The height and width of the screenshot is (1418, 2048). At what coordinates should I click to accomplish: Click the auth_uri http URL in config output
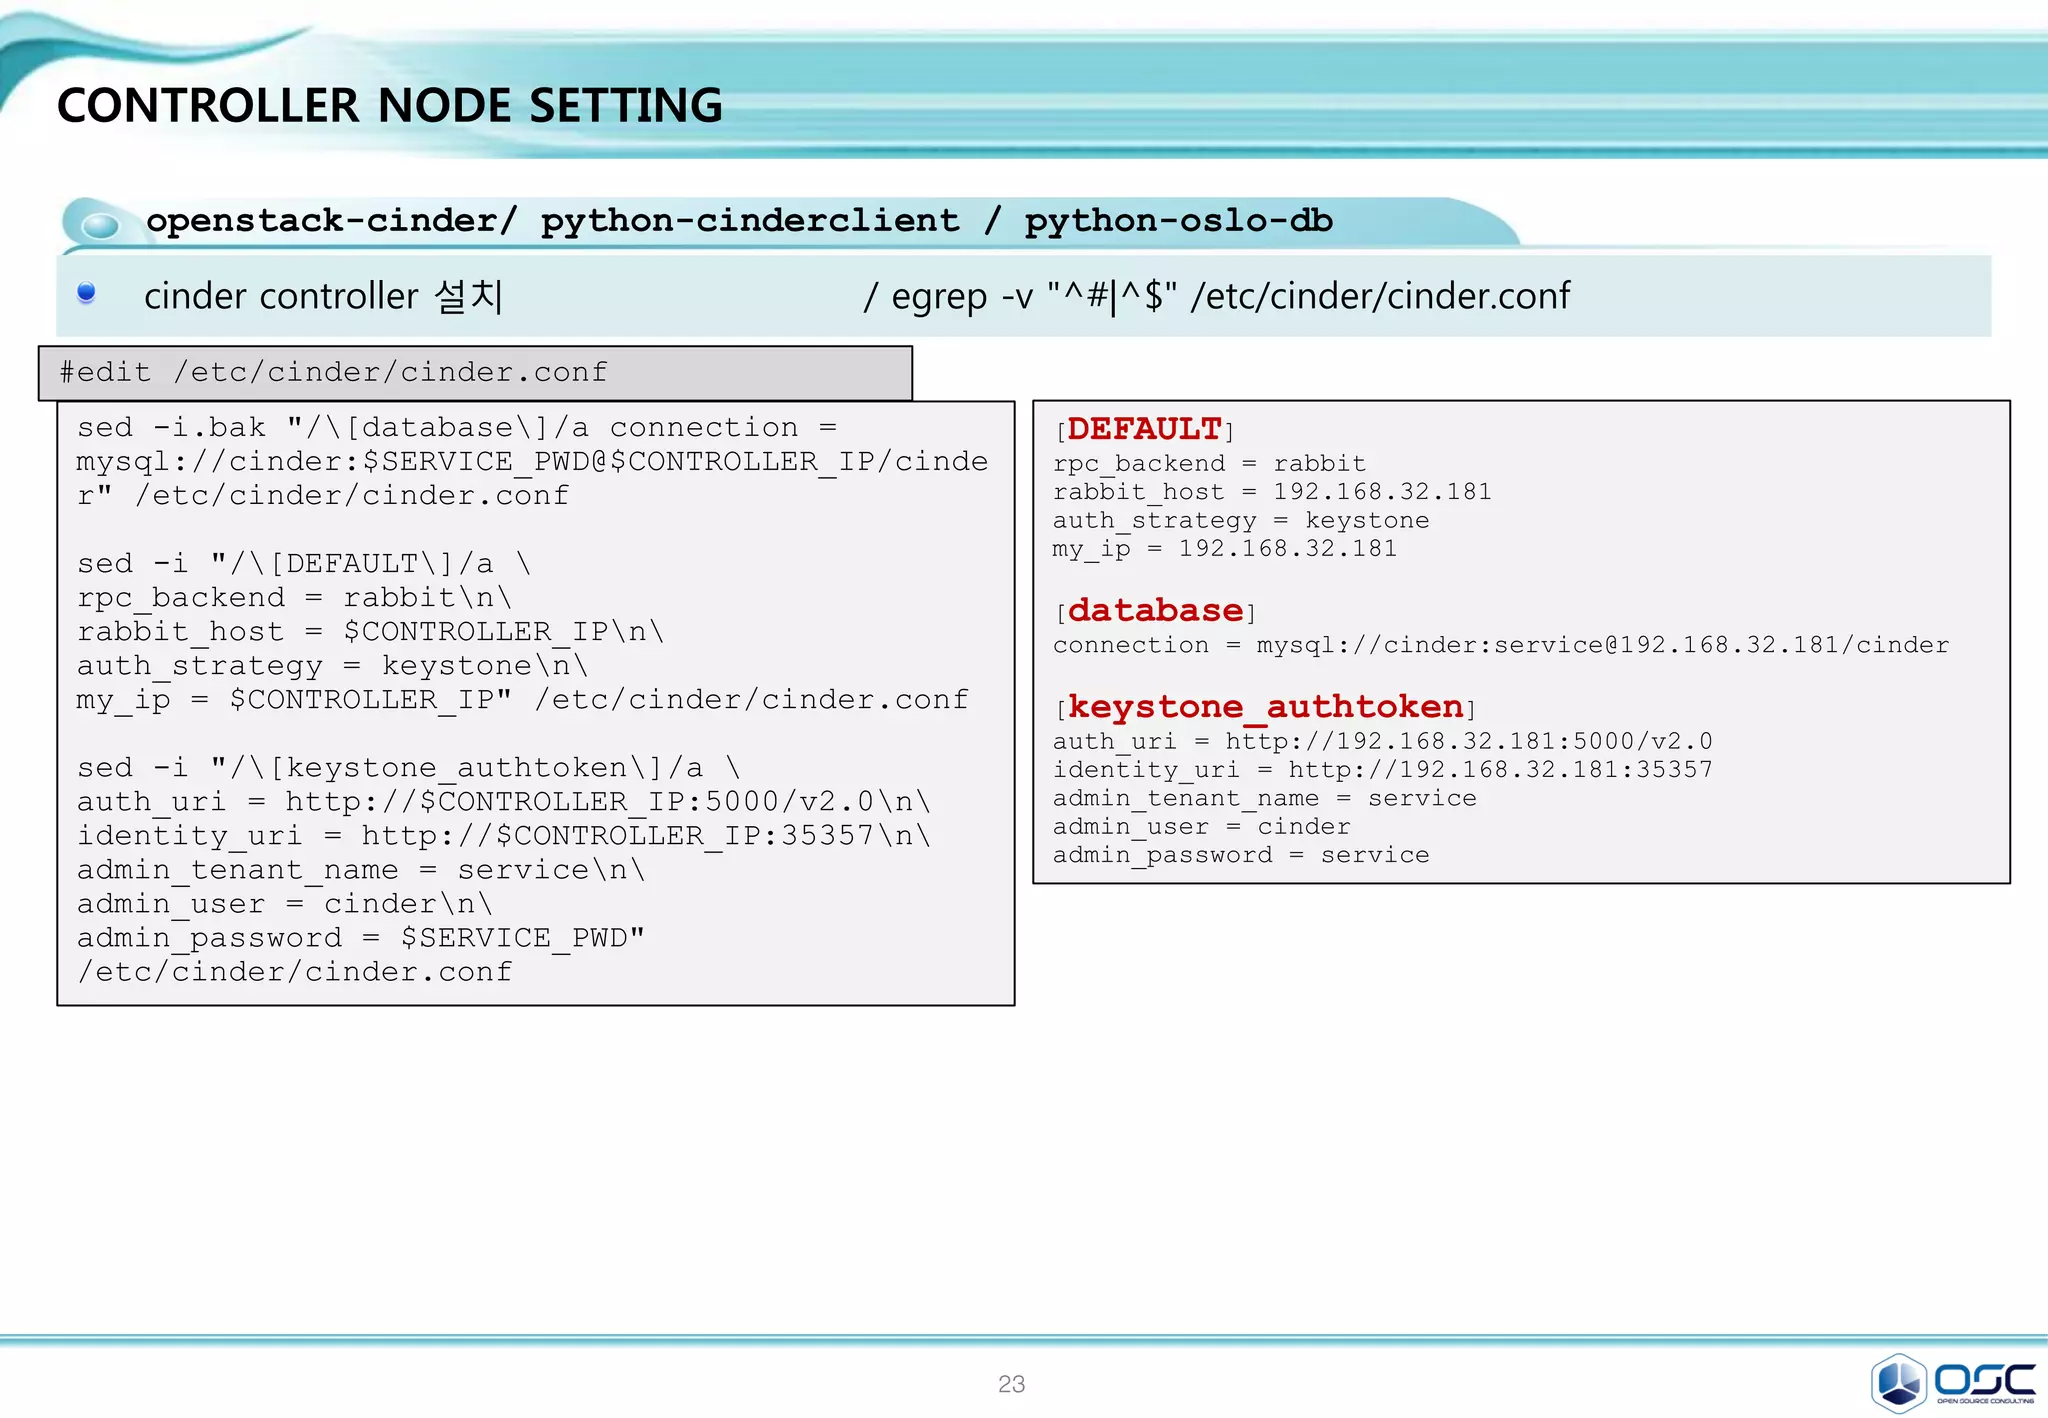(1468, 742)
